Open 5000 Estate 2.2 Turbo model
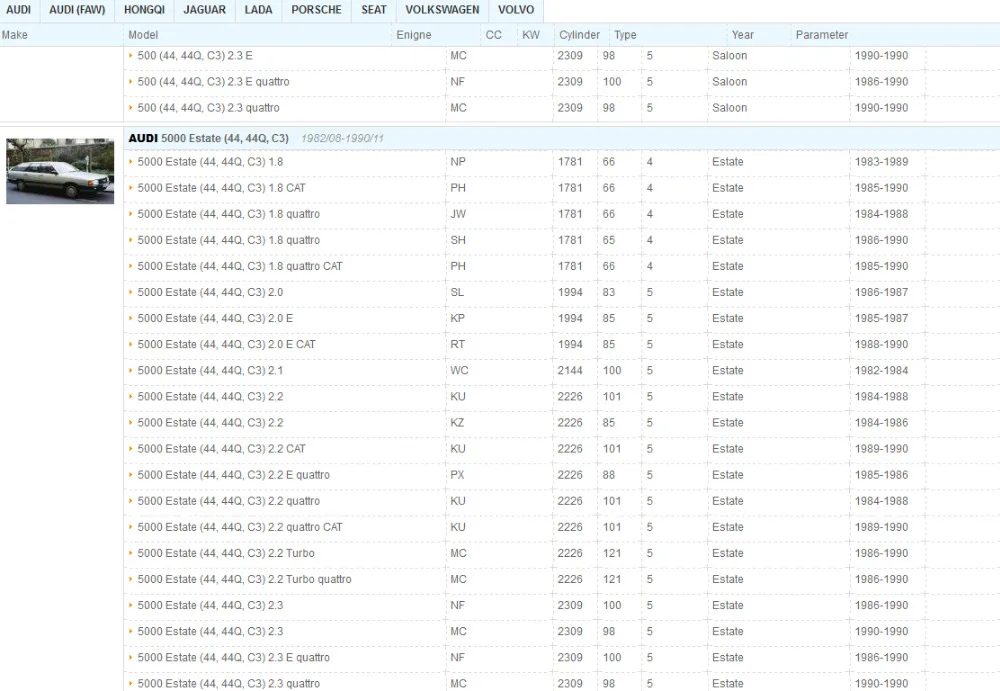The height and width of the screenshot is (691, 1000). click(x=226, y=554)
